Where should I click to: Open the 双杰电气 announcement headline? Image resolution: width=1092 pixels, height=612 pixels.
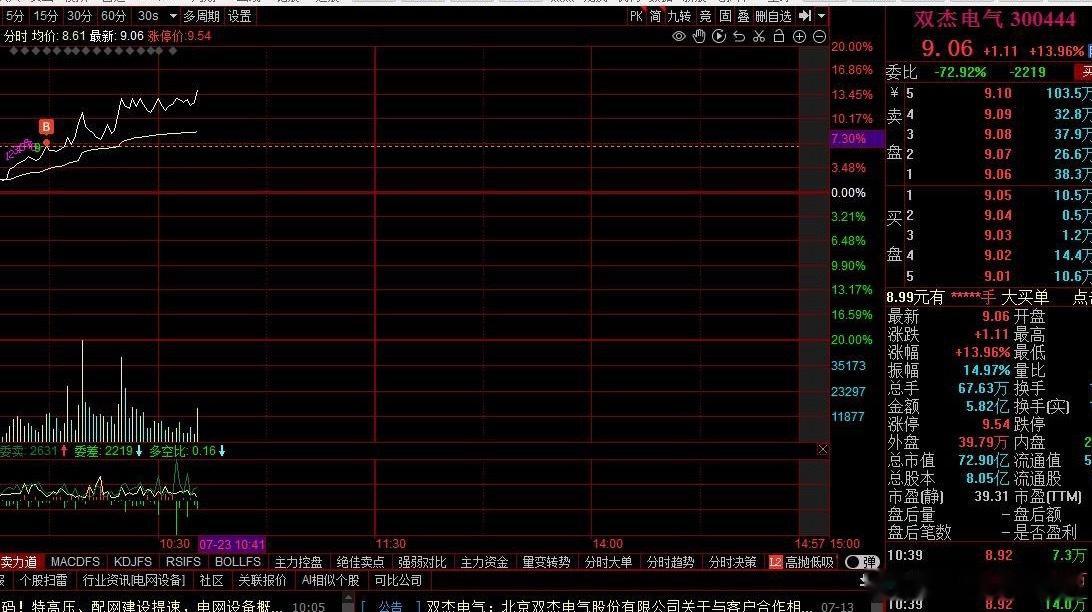pos(619,606)
